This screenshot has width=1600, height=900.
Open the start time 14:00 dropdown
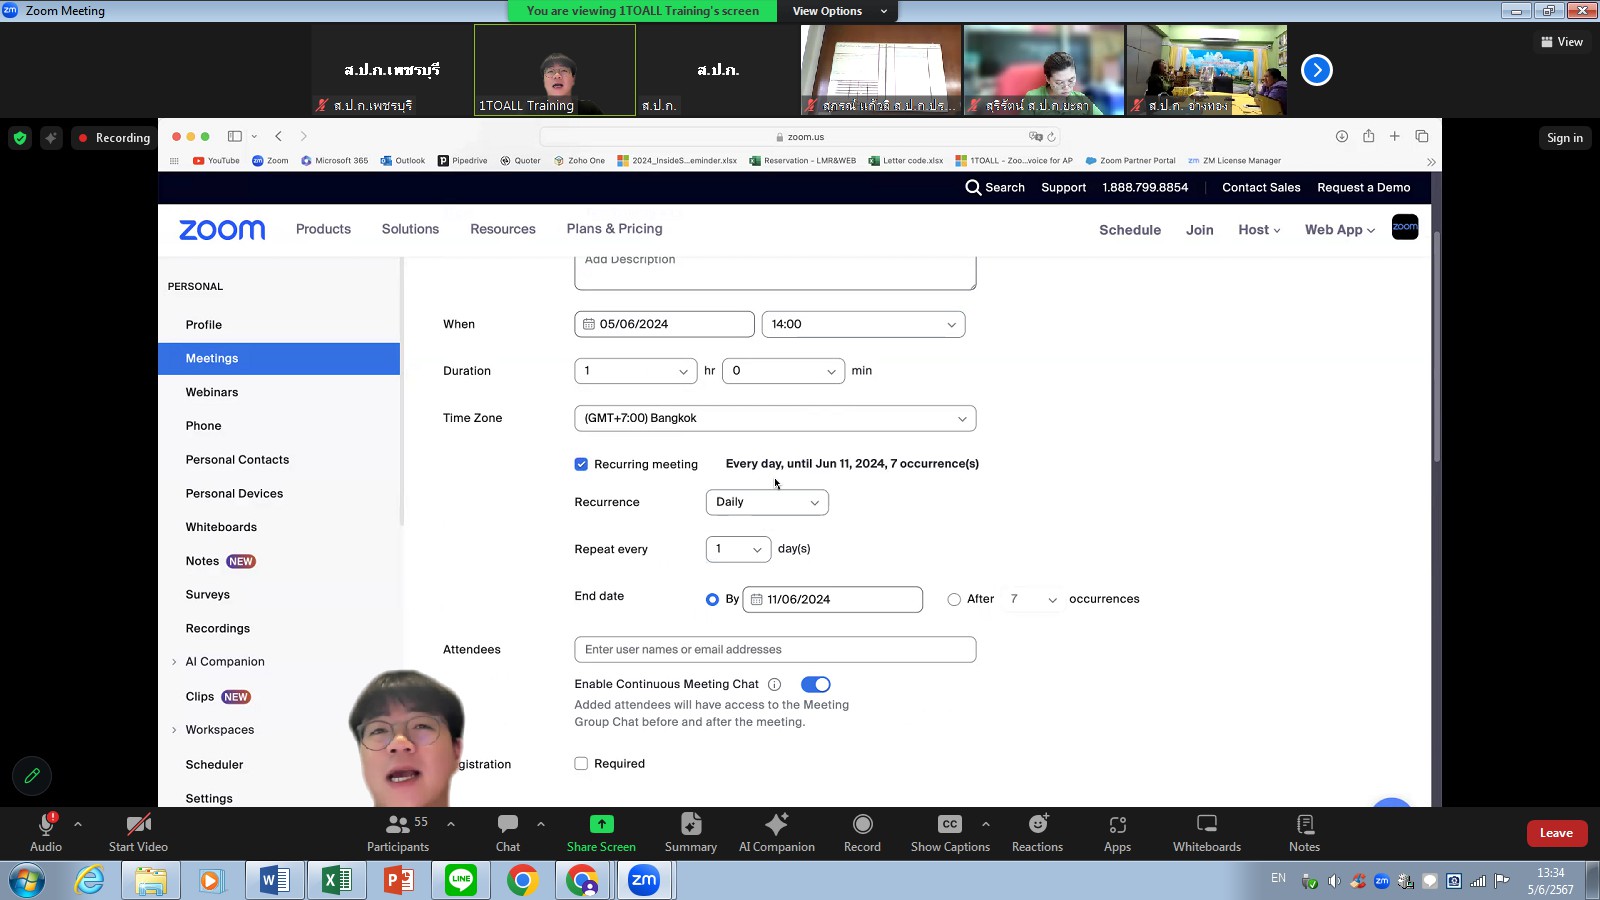pyautogui.click(x=863, y=324)
